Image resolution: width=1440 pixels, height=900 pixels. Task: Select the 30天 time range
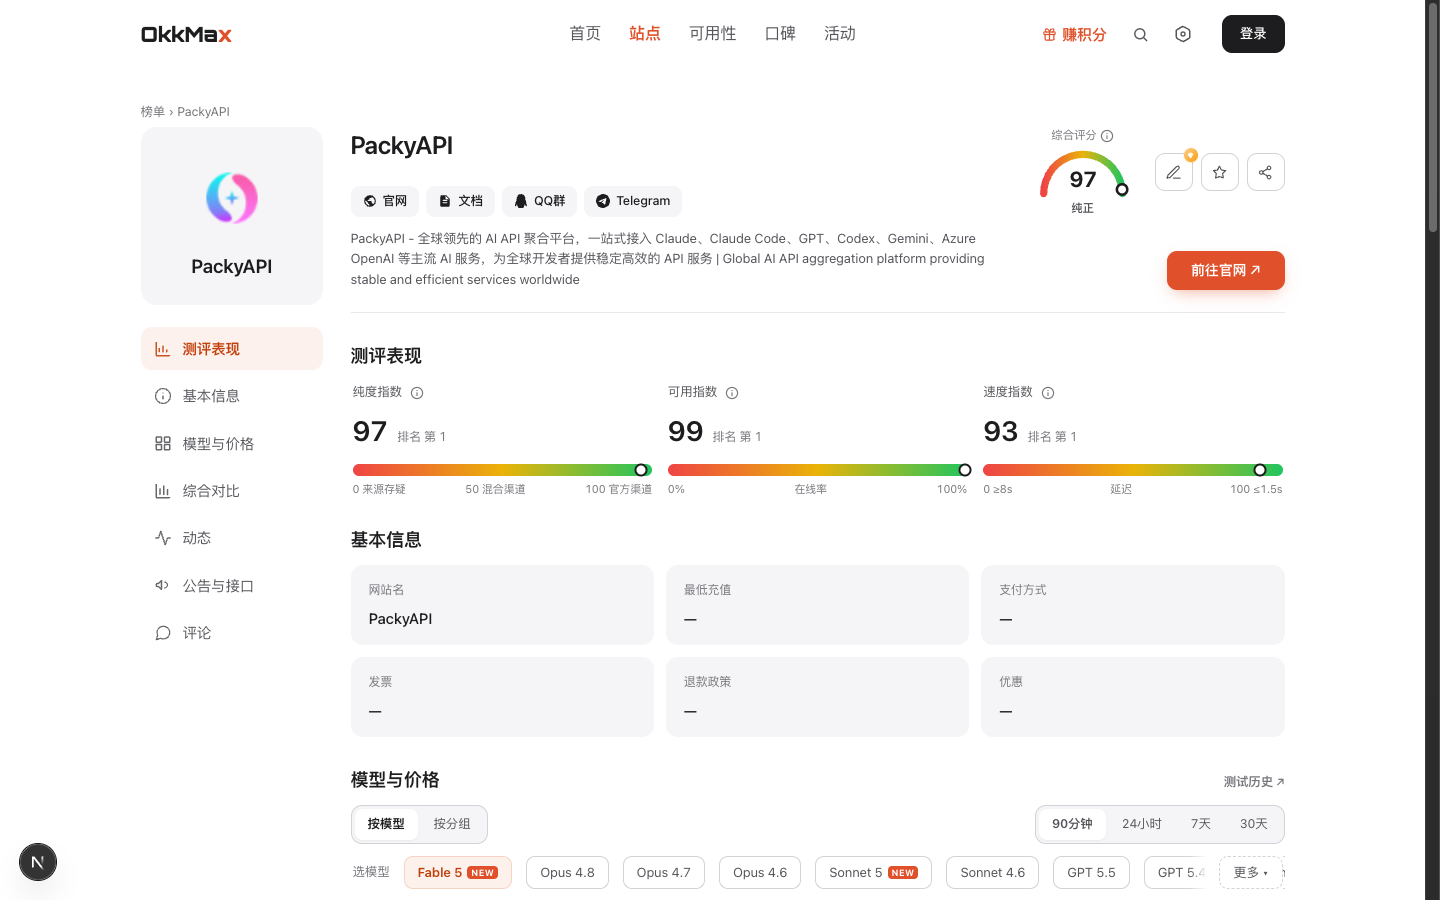click(1254, 824)
